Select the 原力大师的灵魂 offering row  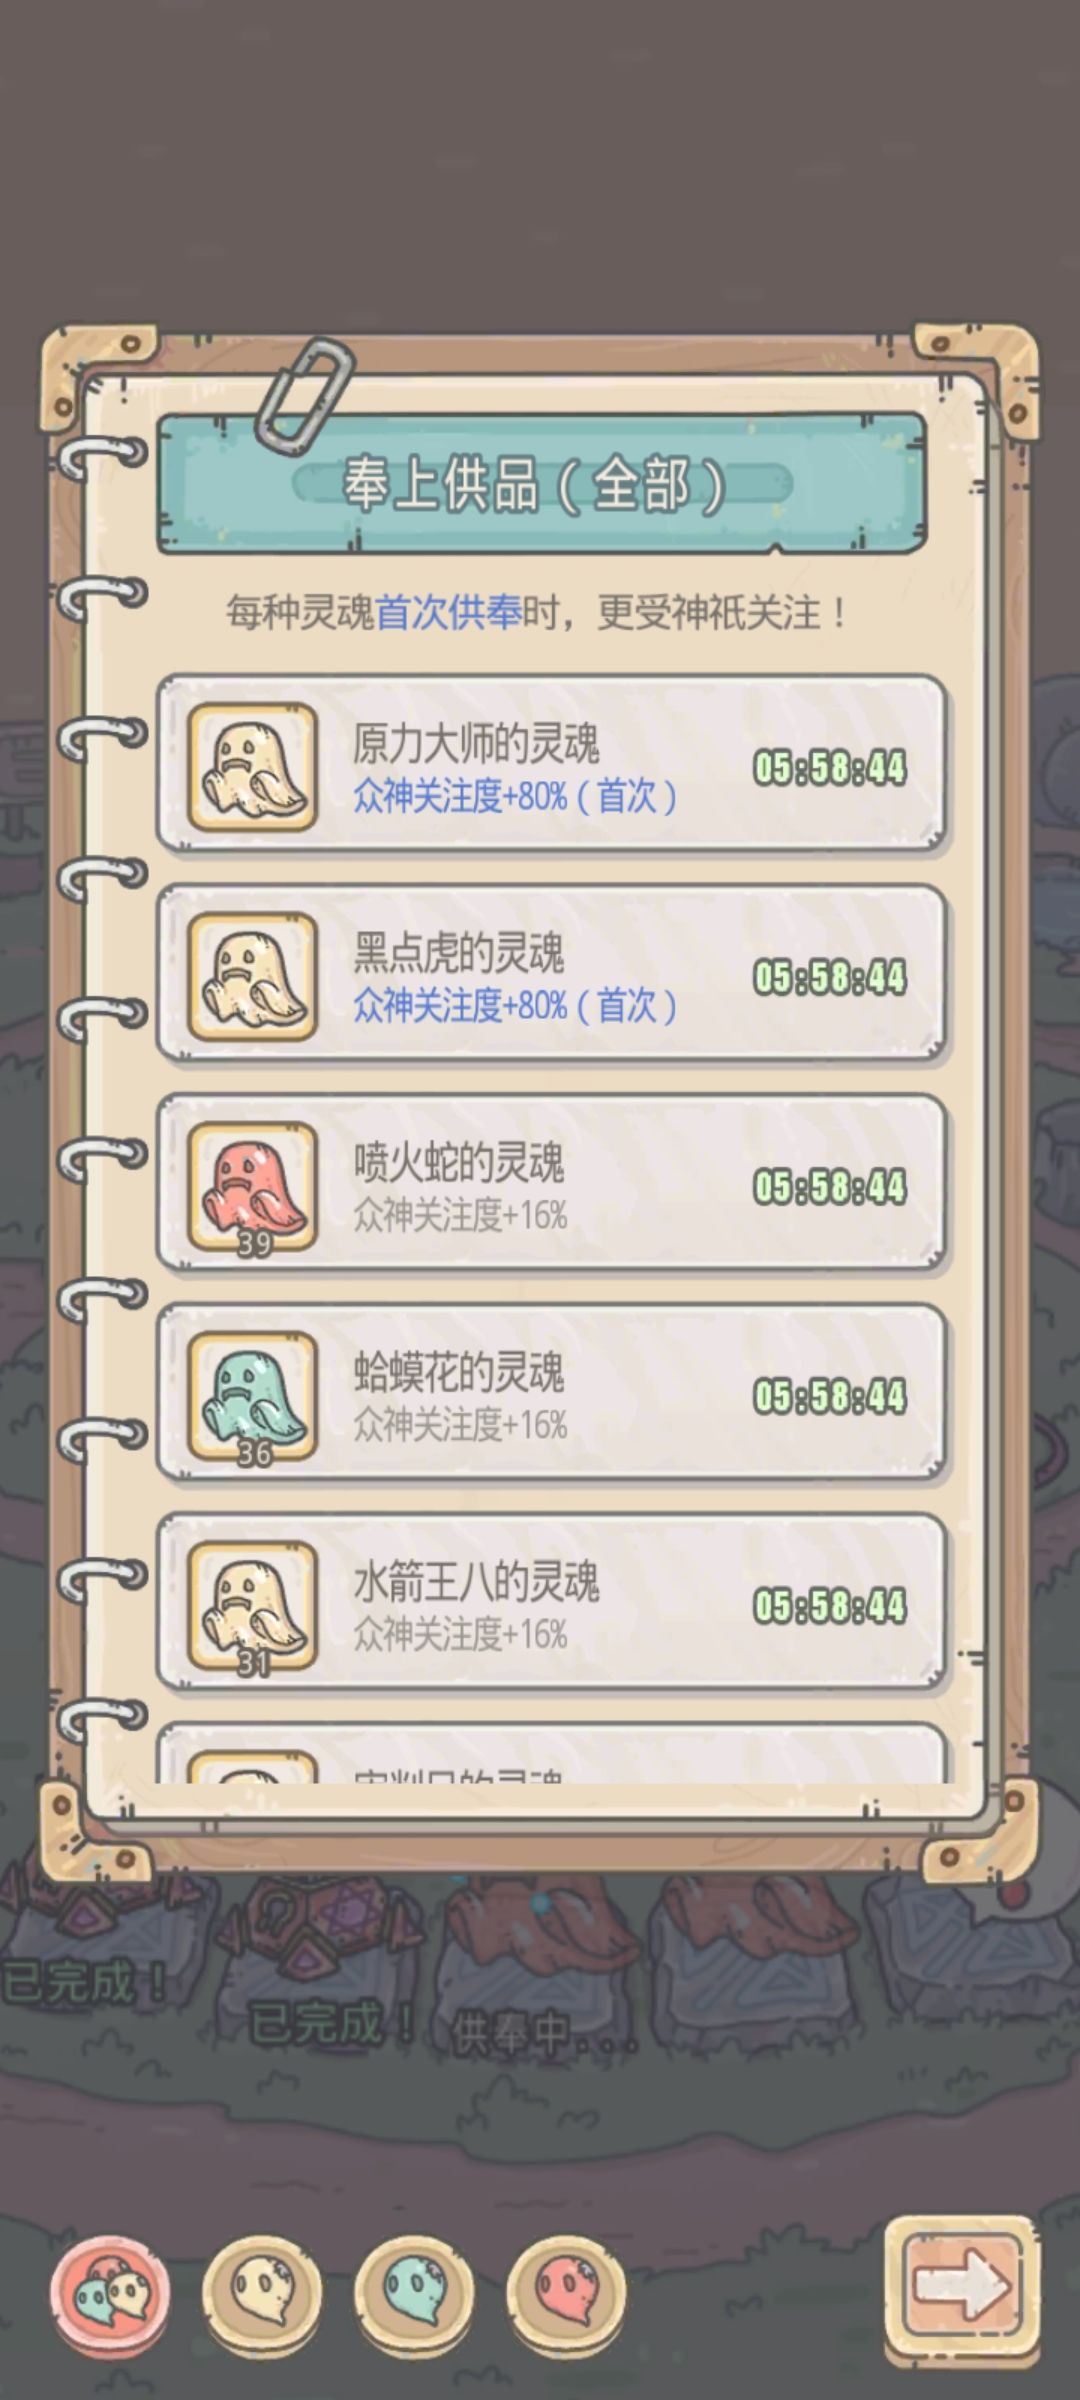click(x=551, y=766)
